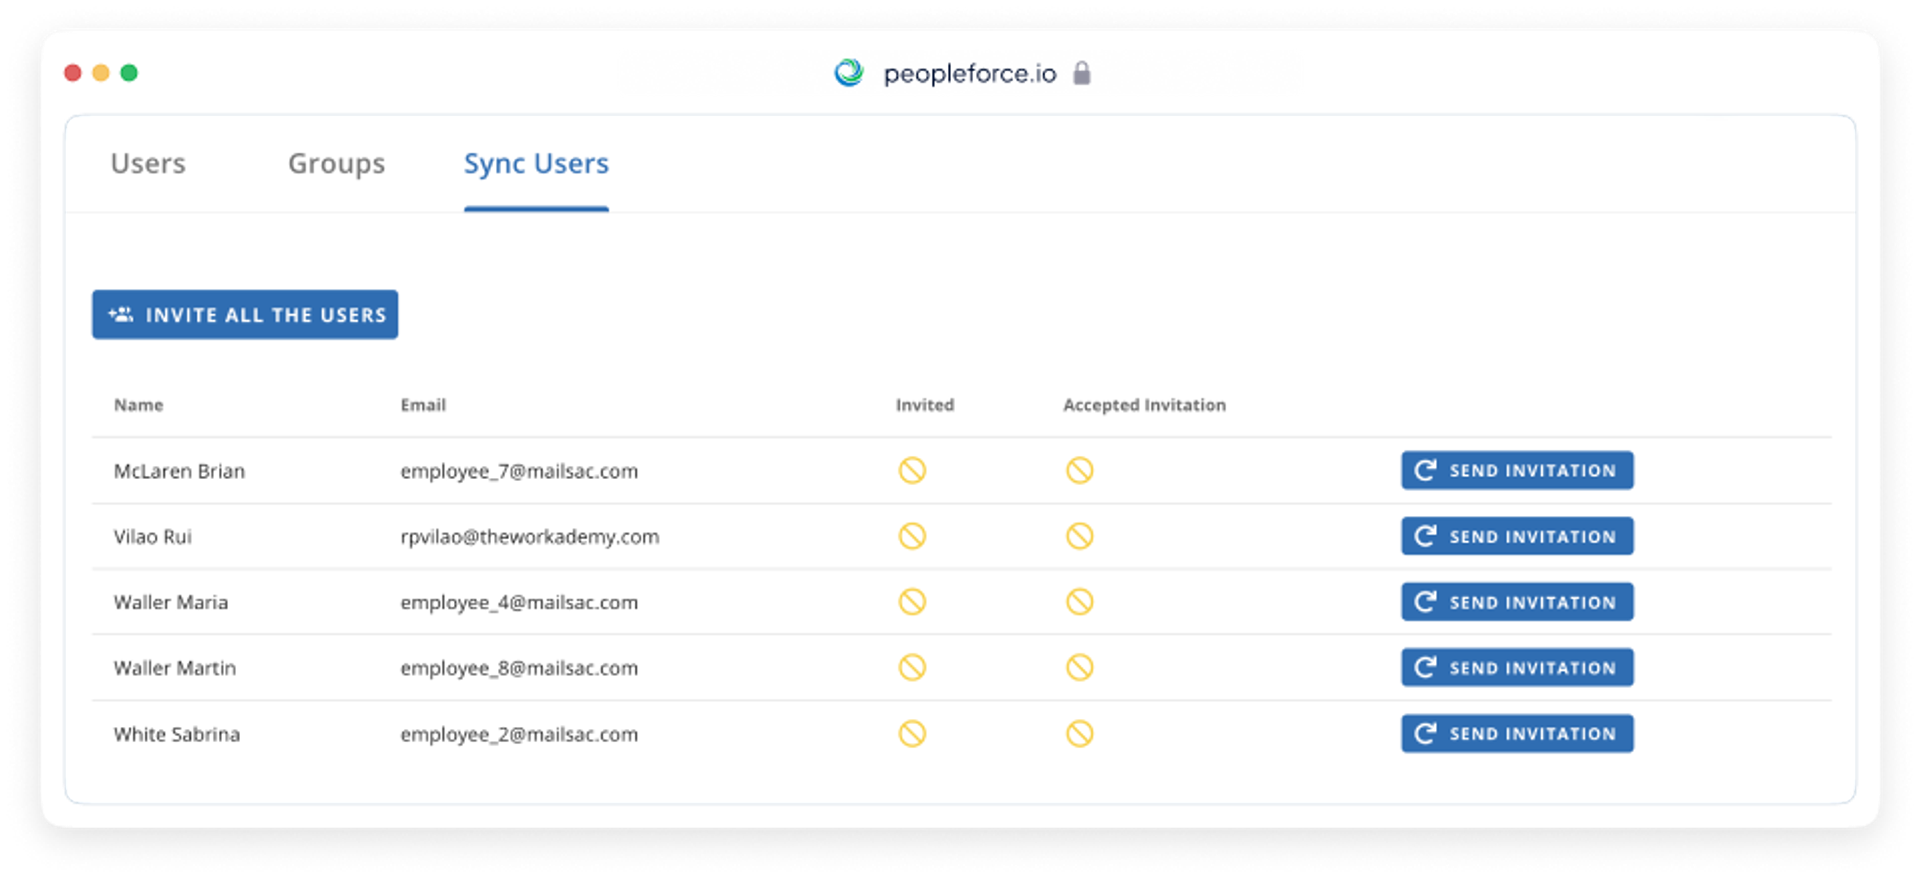Click the Name column header
This screenshot has height=880, width=1920.
[x=138, y=405]
